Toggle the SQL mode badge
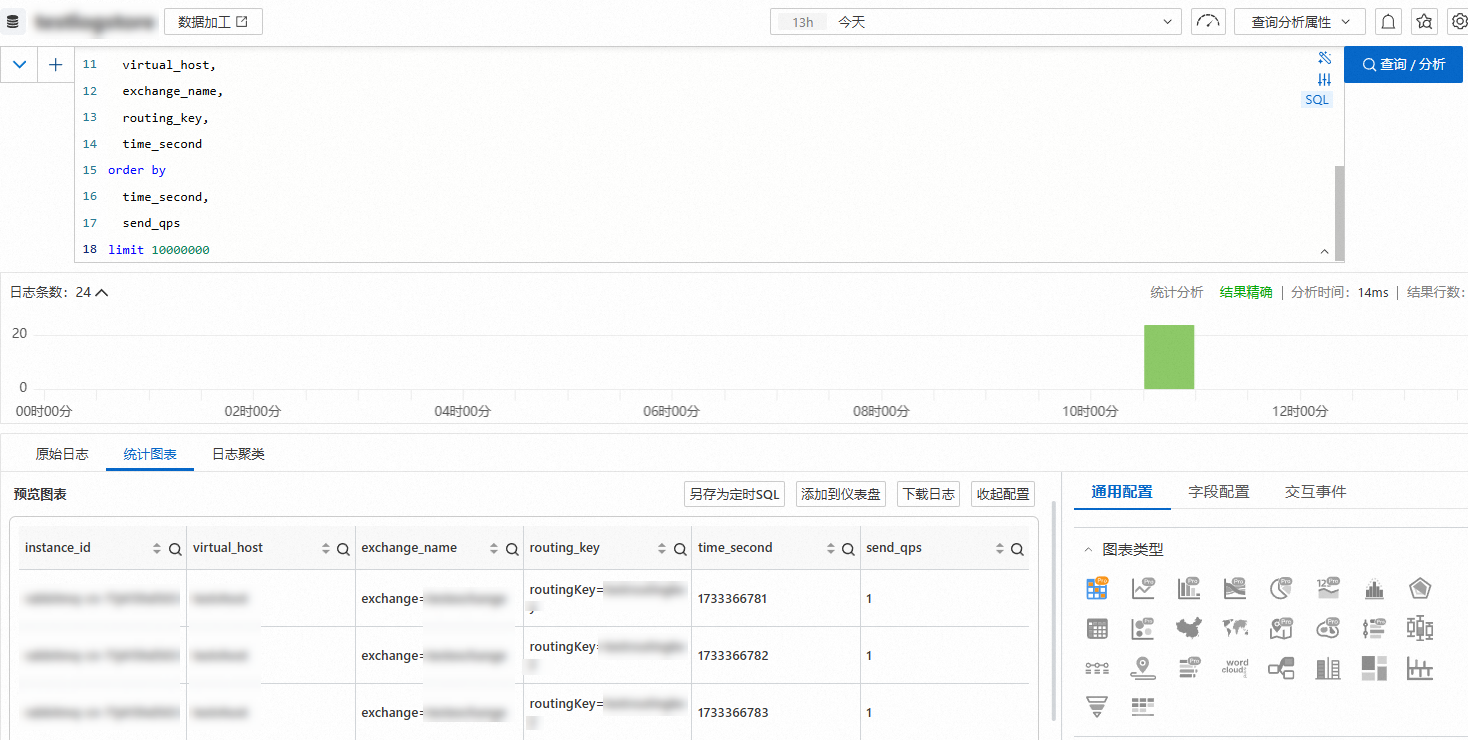 tap(1317, 100)
